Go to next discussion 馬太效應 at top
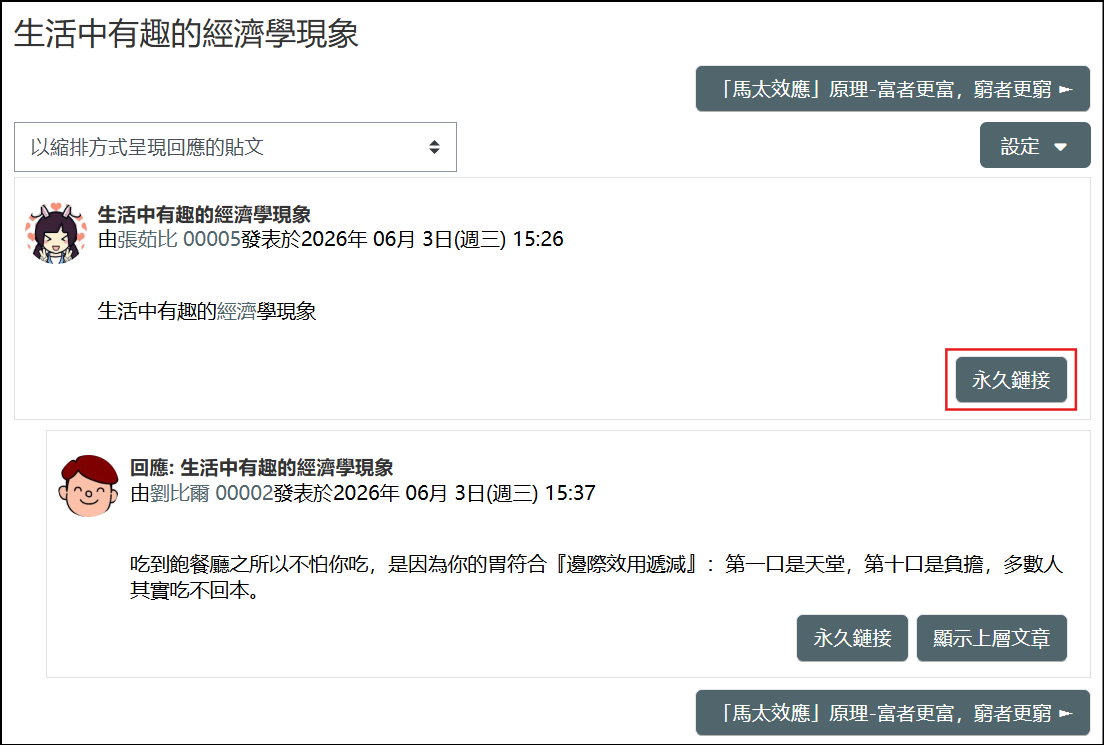Image resolution: width=1104 pixels, height=745 pixels. point(893,89)
